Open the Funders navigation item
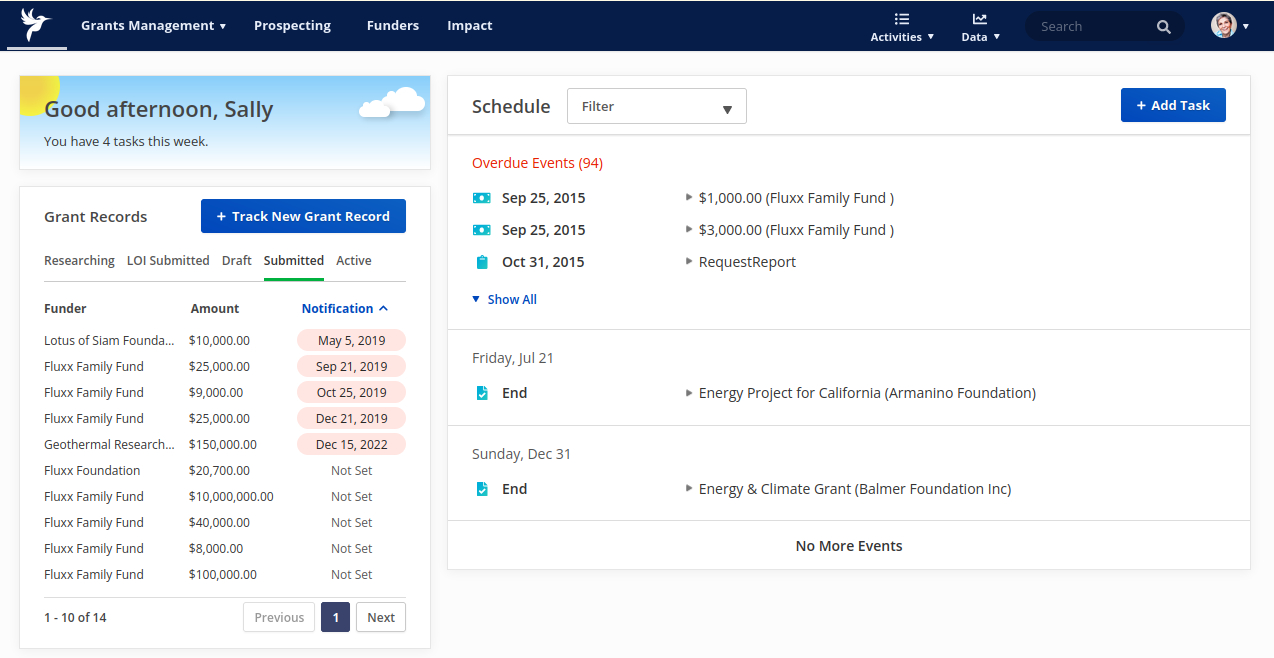1274x658 pixels. point(393,26)
